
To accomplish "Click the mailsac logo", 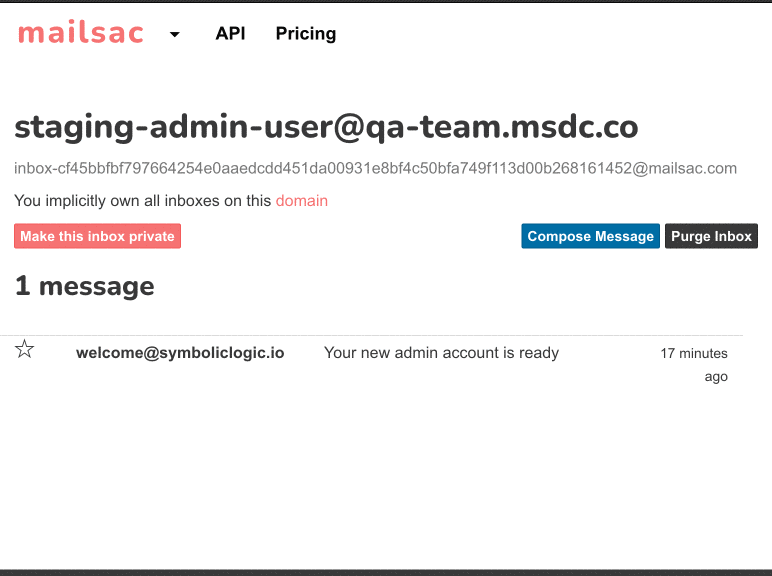I will pos(81,32).
